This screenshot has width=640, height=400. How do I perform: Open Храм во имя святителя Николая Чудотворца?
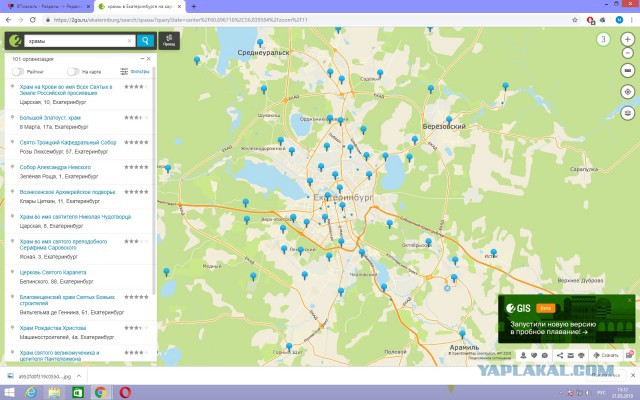tap(75, 217)
